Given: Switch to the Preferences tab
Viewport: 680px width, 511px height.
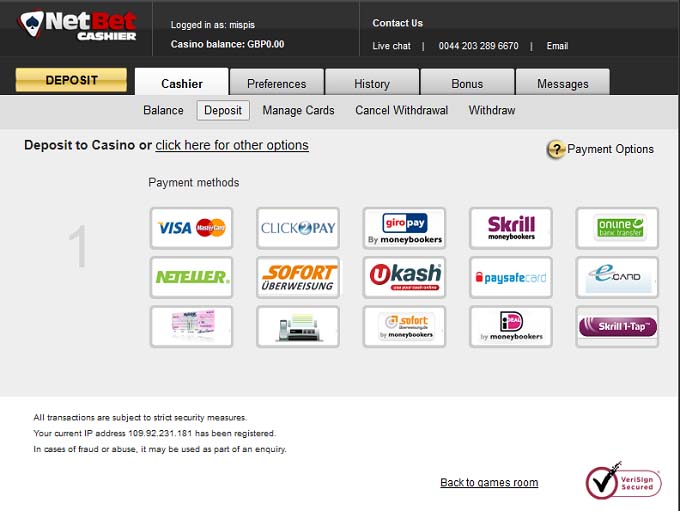Looking at the screenshot, I should 276,84.
